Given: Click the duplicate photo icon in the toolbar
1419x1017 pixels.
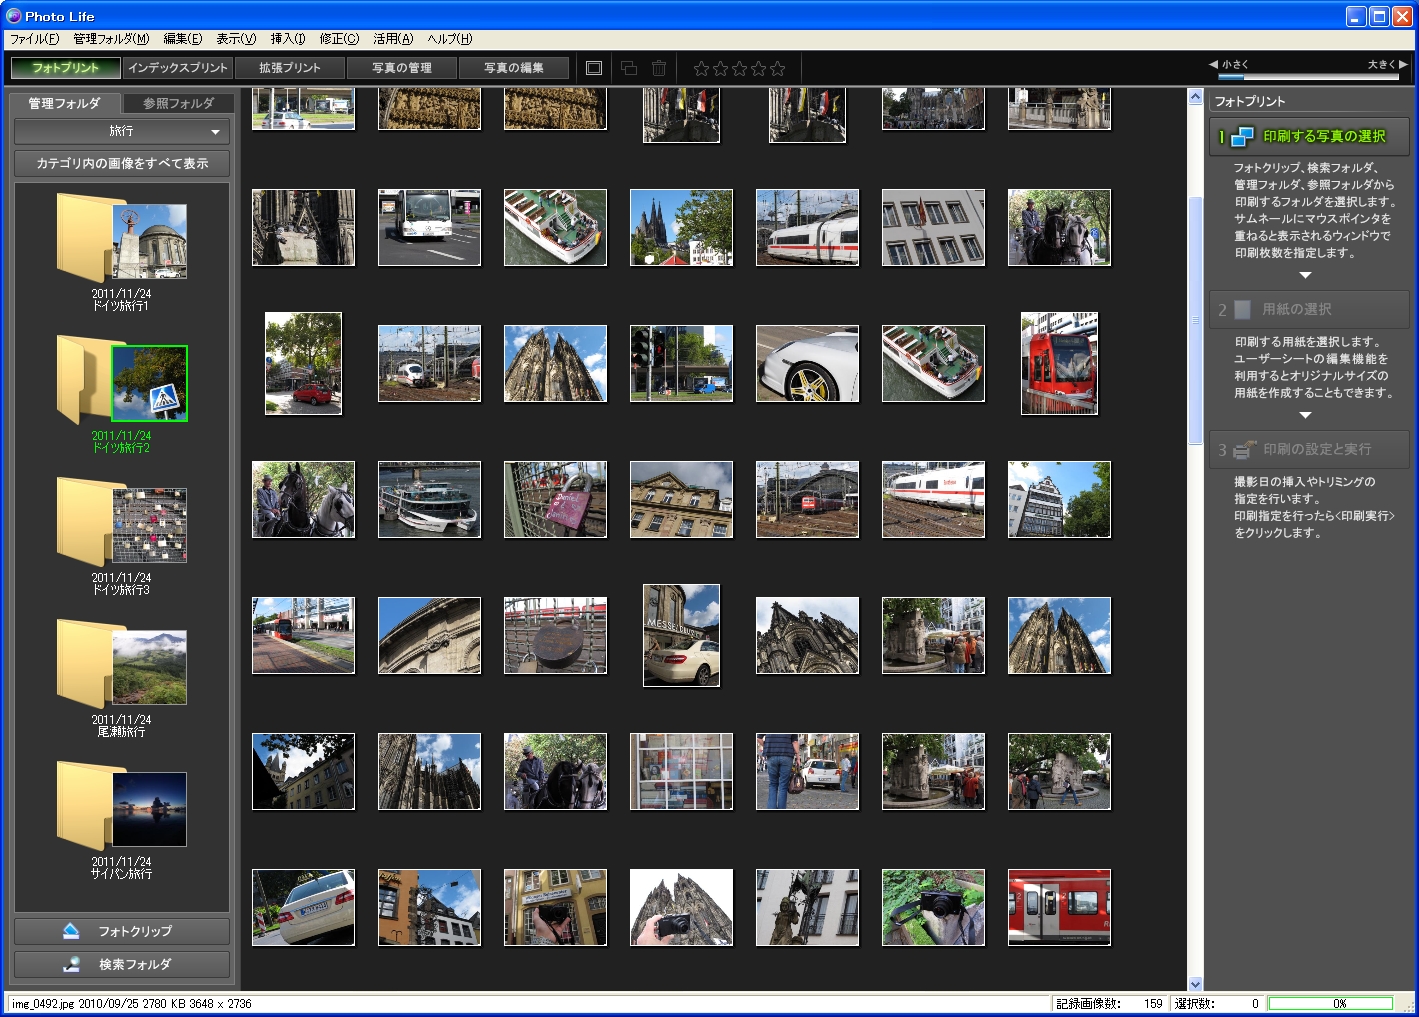Looking at the screenshot, I should (x=628, y=68).
